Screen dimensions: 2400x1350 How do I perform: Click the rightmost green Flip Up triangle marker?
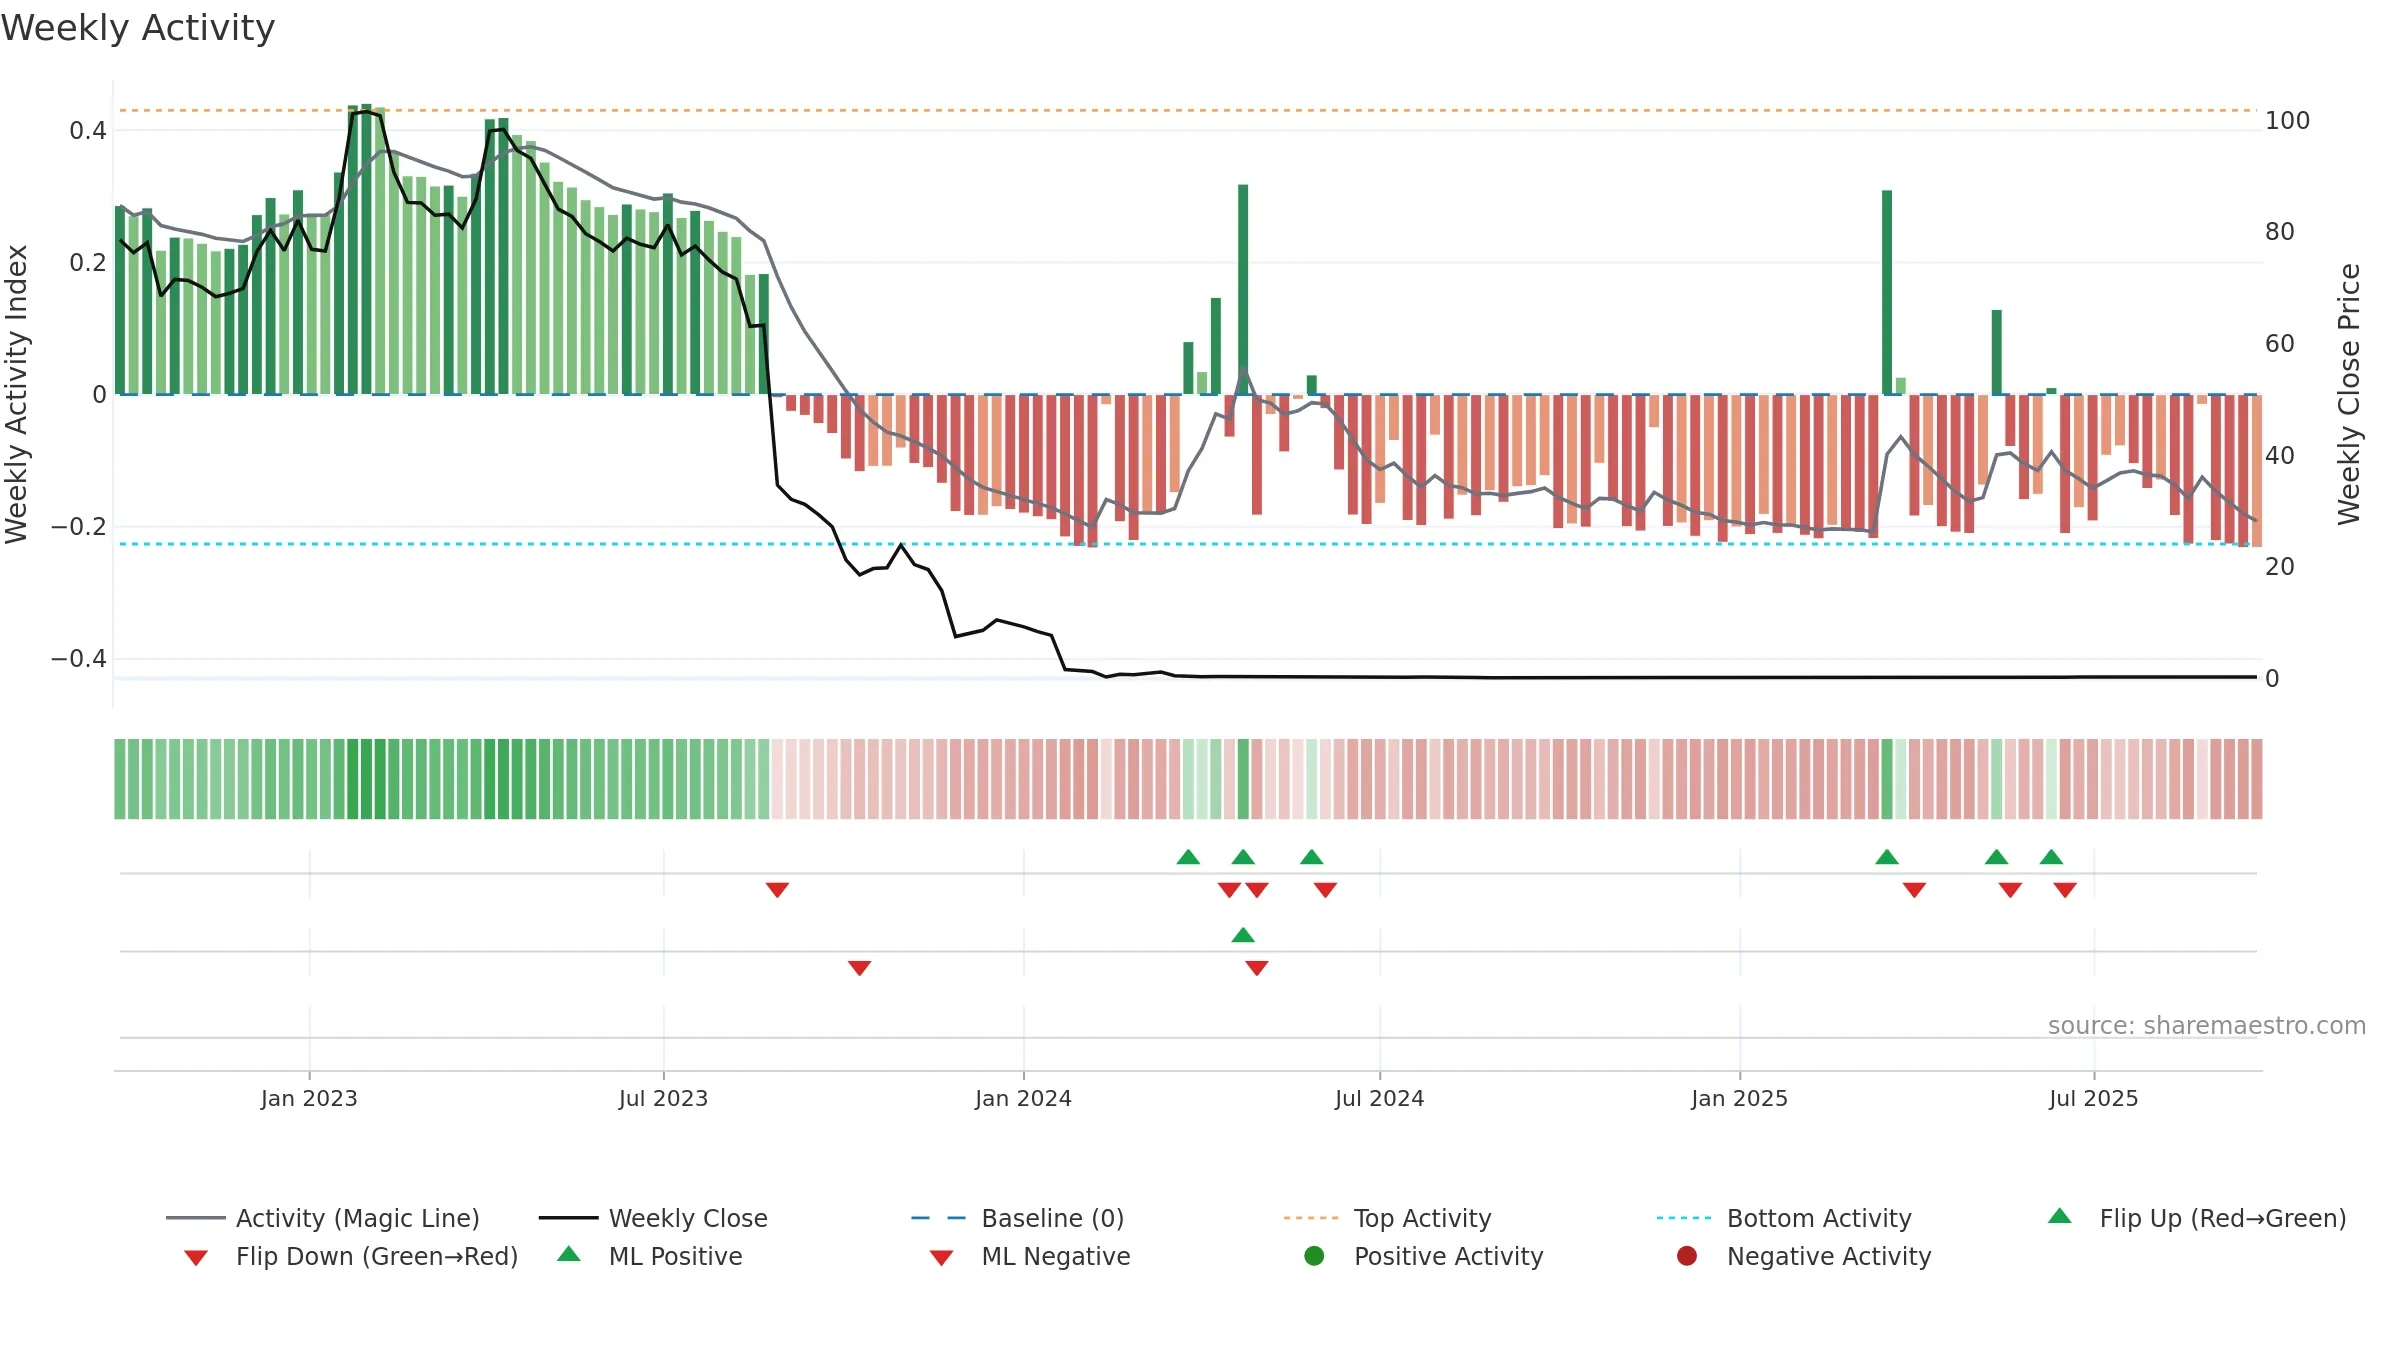[2051, 857]
